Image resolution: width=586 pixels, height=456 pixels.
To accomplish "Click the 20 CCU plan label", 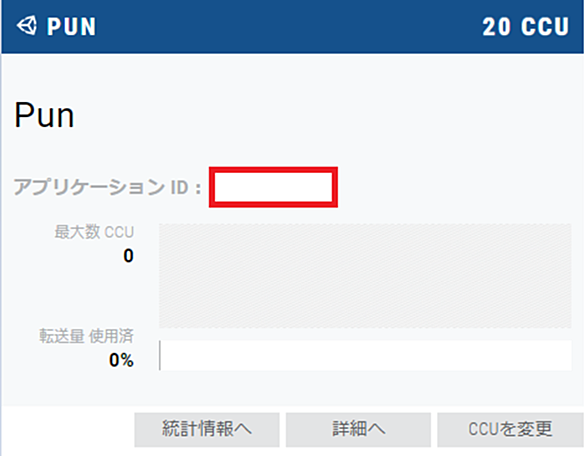I will (x=525, y=27).
